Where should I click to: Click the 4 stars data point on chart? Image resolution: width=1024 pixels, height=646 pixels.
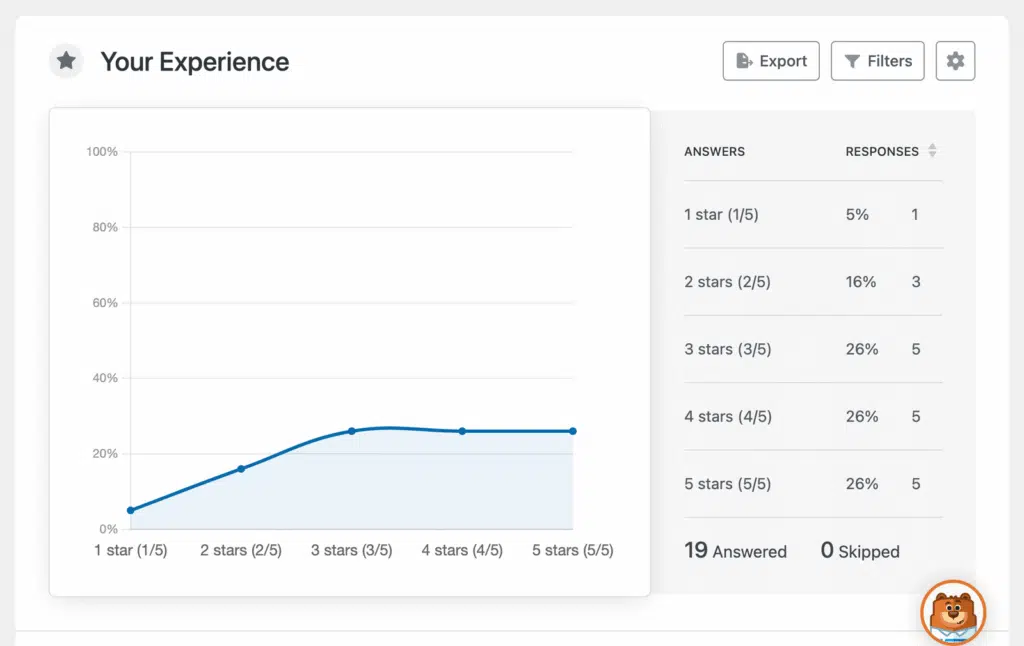(x=462, y=431)
